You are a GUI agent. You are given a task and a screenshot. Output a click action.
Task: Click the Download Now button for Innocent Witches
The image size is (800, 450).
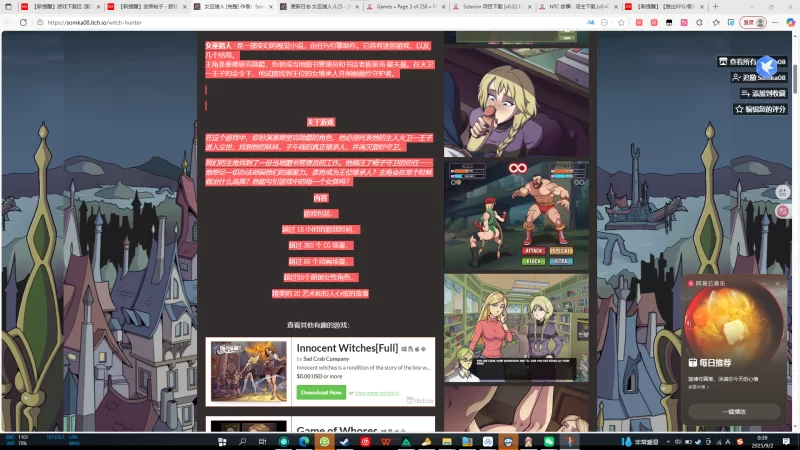pyautogui.click(x=321, y=392)
